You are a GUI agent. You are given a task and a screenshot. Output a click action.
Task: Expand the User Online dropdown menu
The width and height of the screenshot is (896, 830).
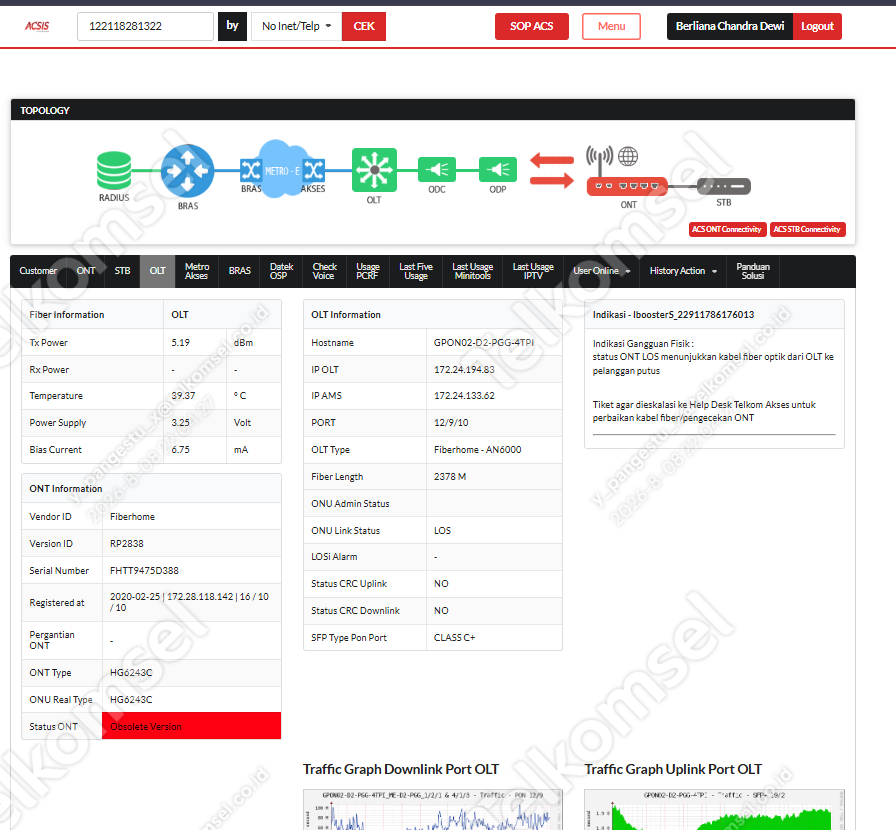tap(602, 271)
